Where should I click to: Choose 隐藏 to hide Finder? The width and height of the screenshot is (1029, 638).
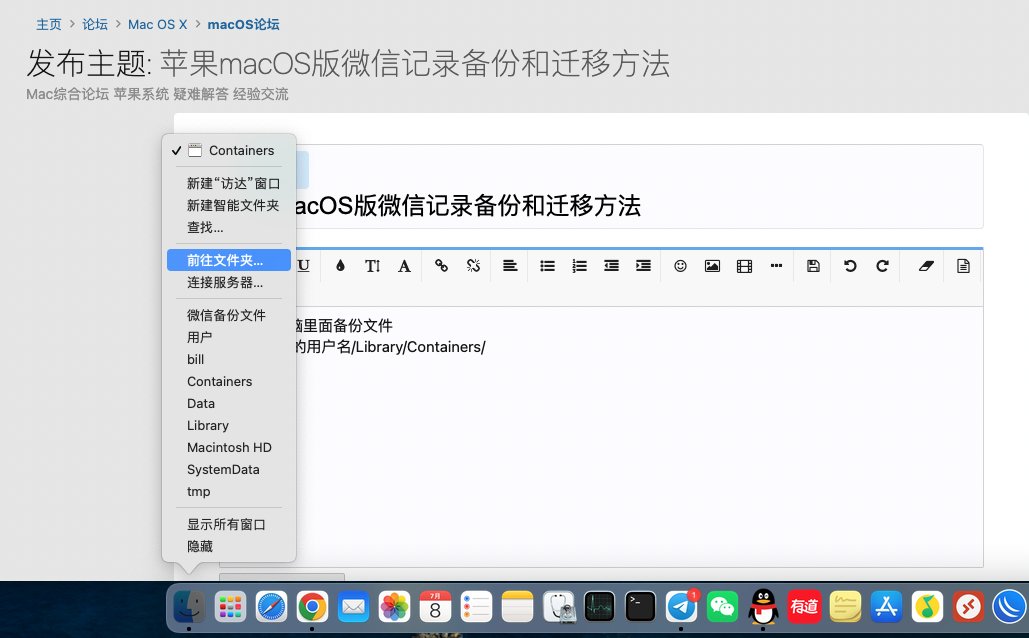click(x=229, y=546)
